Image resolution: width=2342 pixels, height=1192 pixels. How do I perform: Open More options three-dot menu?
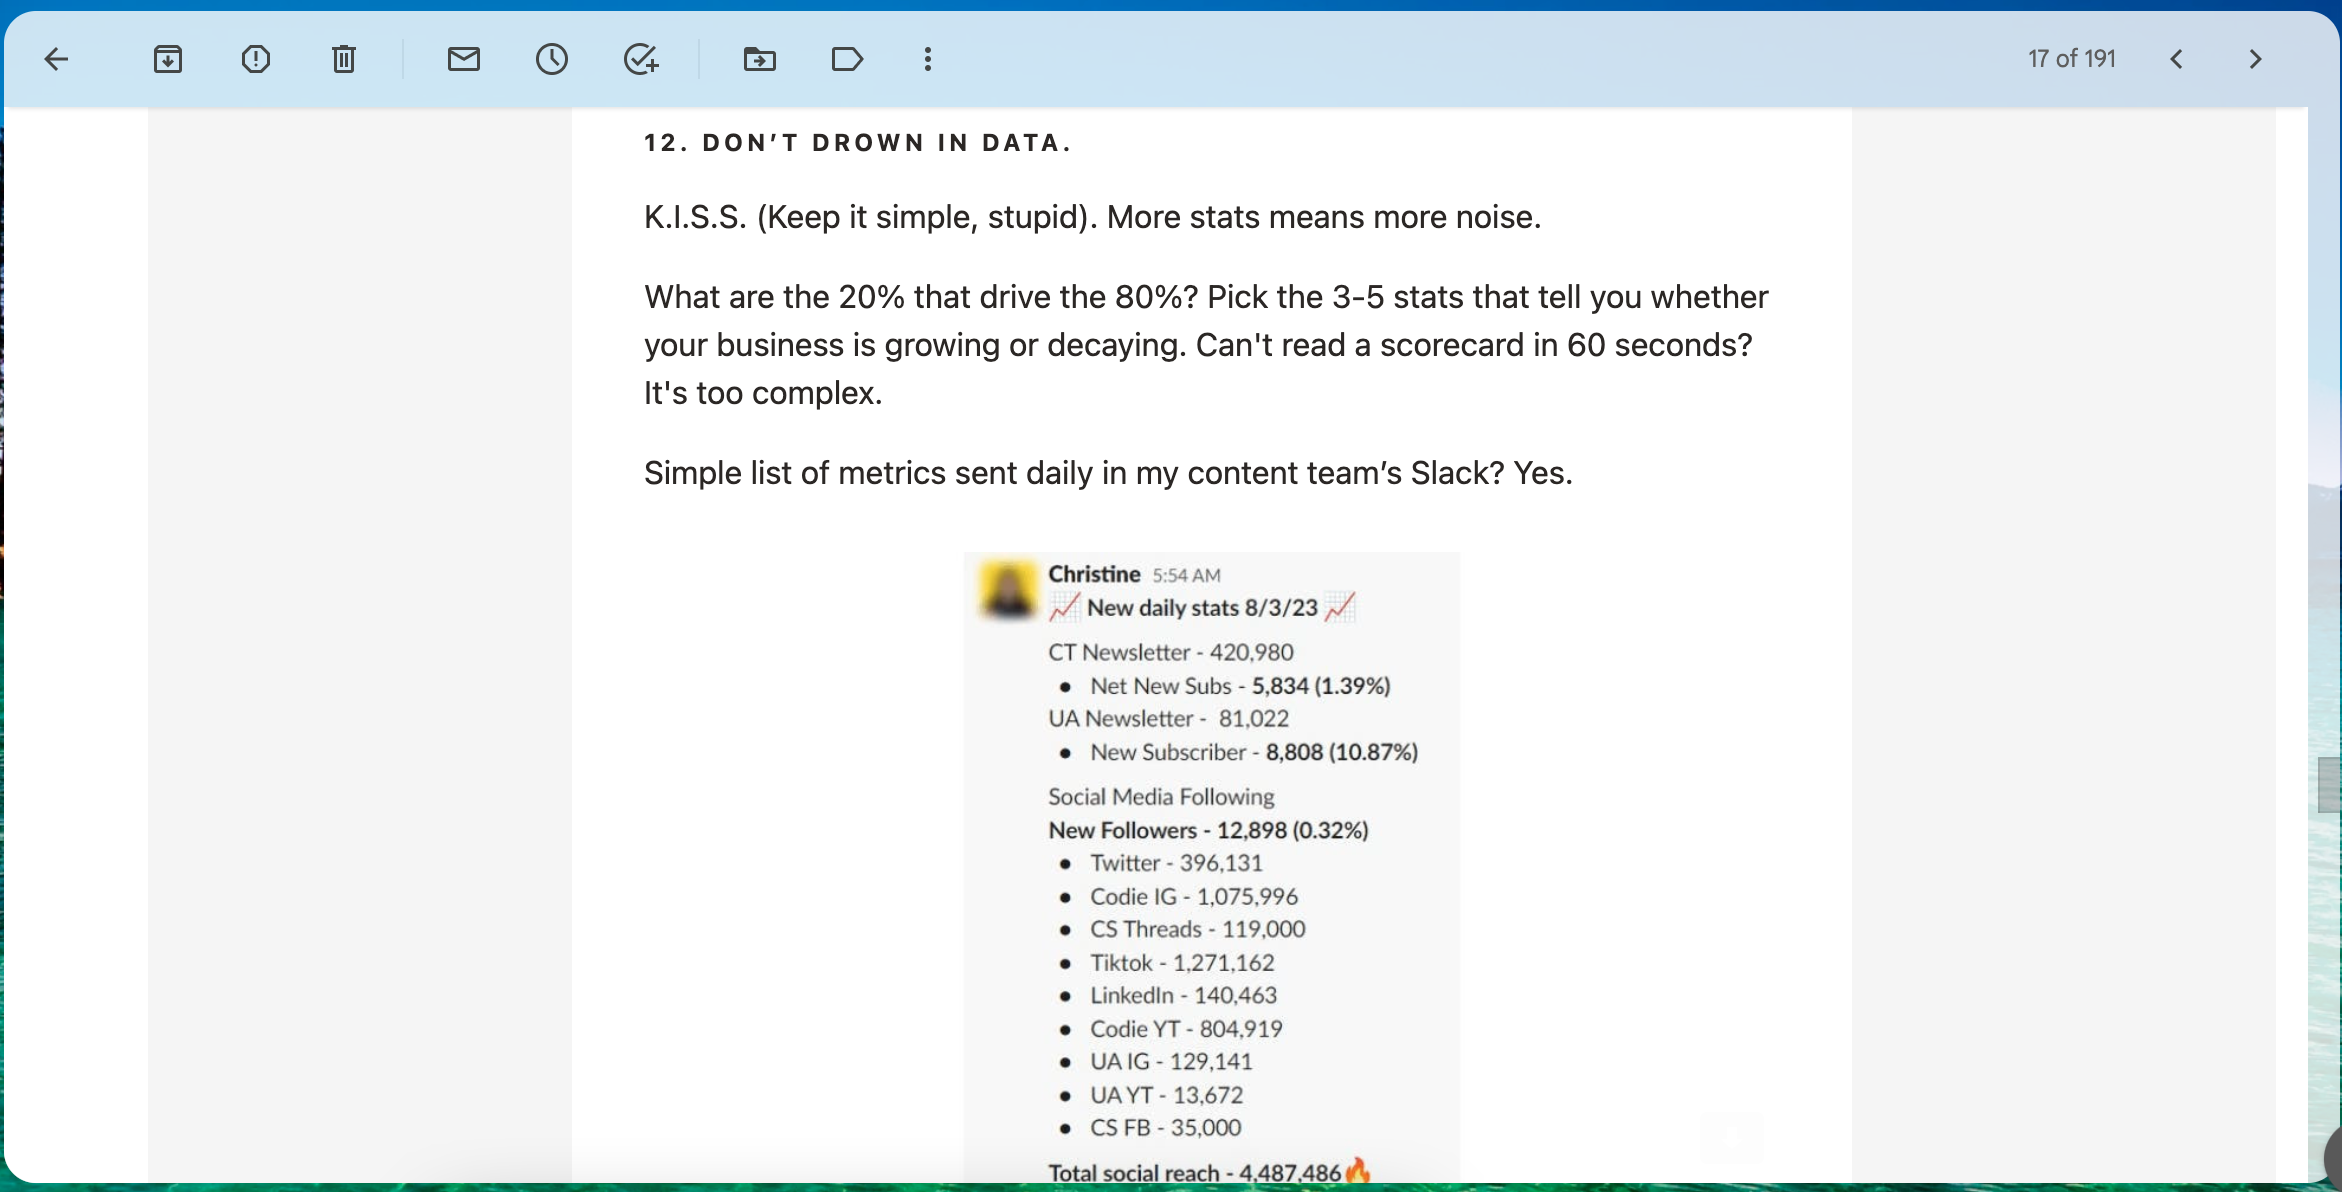[928, 59]
